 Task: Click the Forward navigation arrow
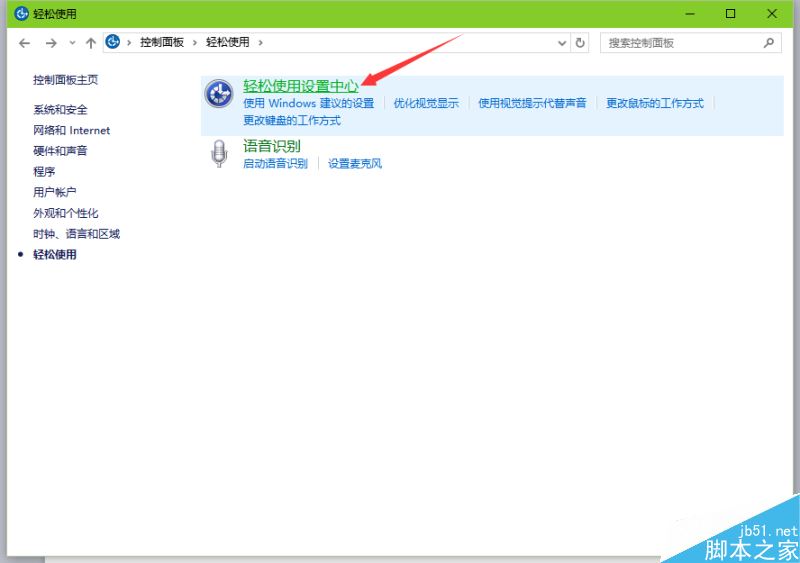(x=50, y=43)
